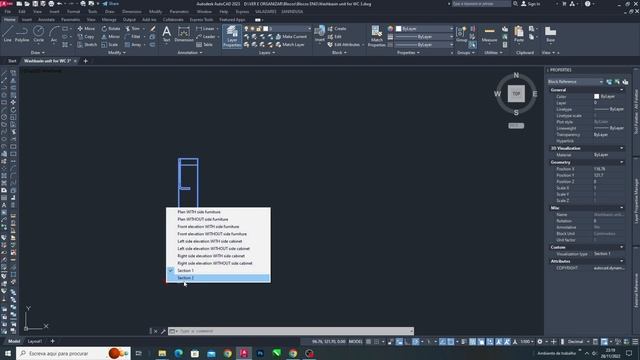Click the Fillet tool
Screen dimensions: 640x360
coord(133,37)
